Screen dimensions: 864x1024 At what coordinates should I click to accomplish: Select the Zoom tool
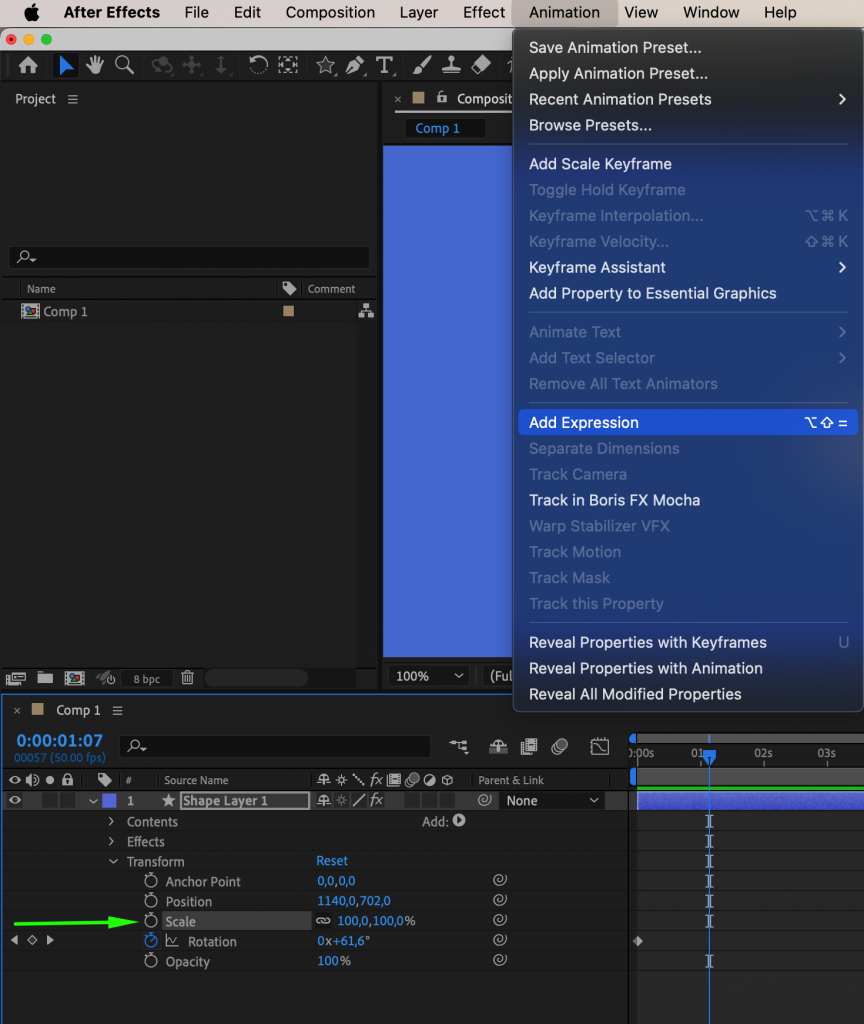[124, 64]
